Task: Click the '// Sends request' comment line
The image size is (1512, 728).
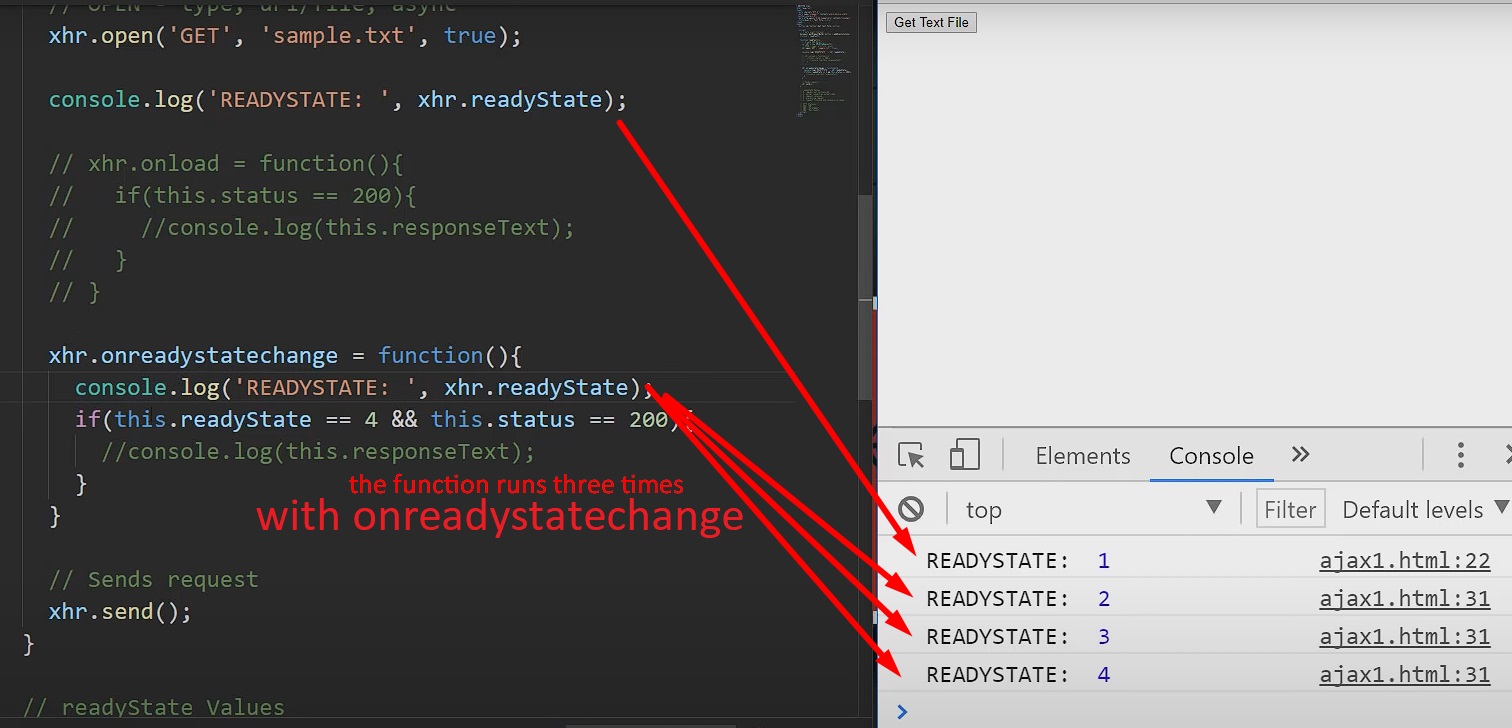Action: (153, 579)
